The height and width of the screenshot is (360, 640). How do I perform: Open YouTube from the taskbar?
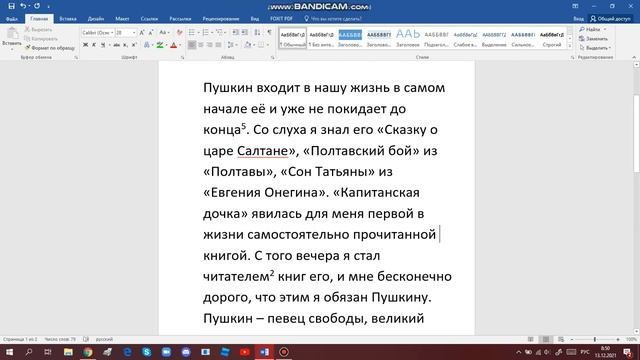pyautogui.click(x=245, y=352)
